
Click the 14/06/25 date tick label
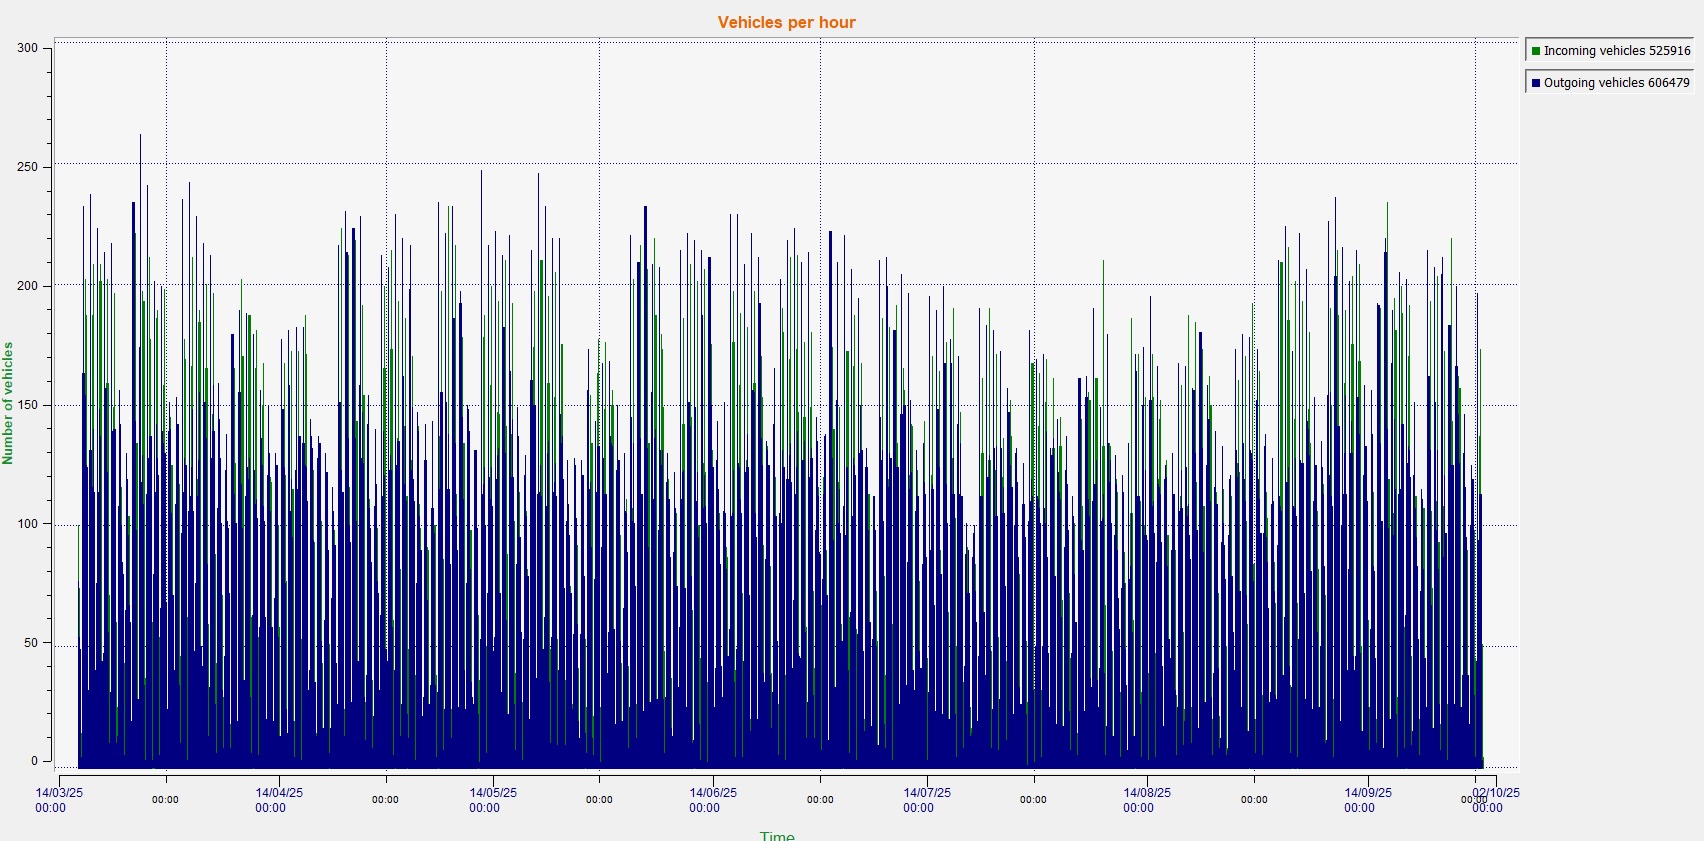(x=712, y=793)
